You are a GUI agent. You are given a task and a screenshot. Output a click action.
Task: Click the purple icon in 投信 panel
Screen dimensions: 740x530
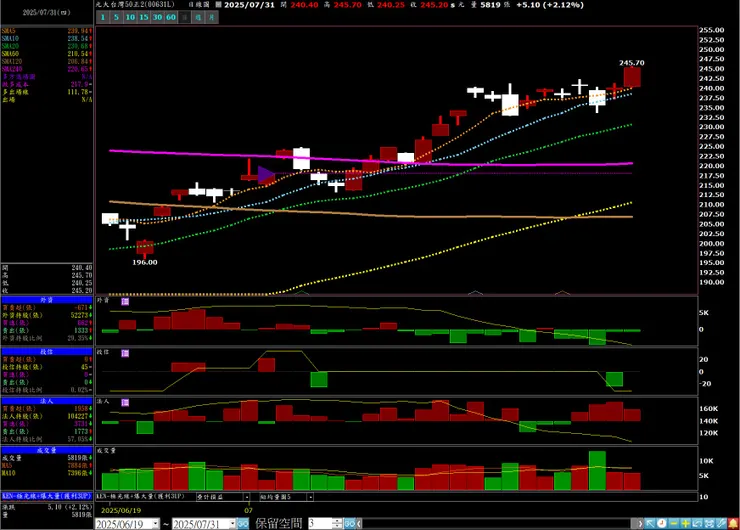coord(125,353)
